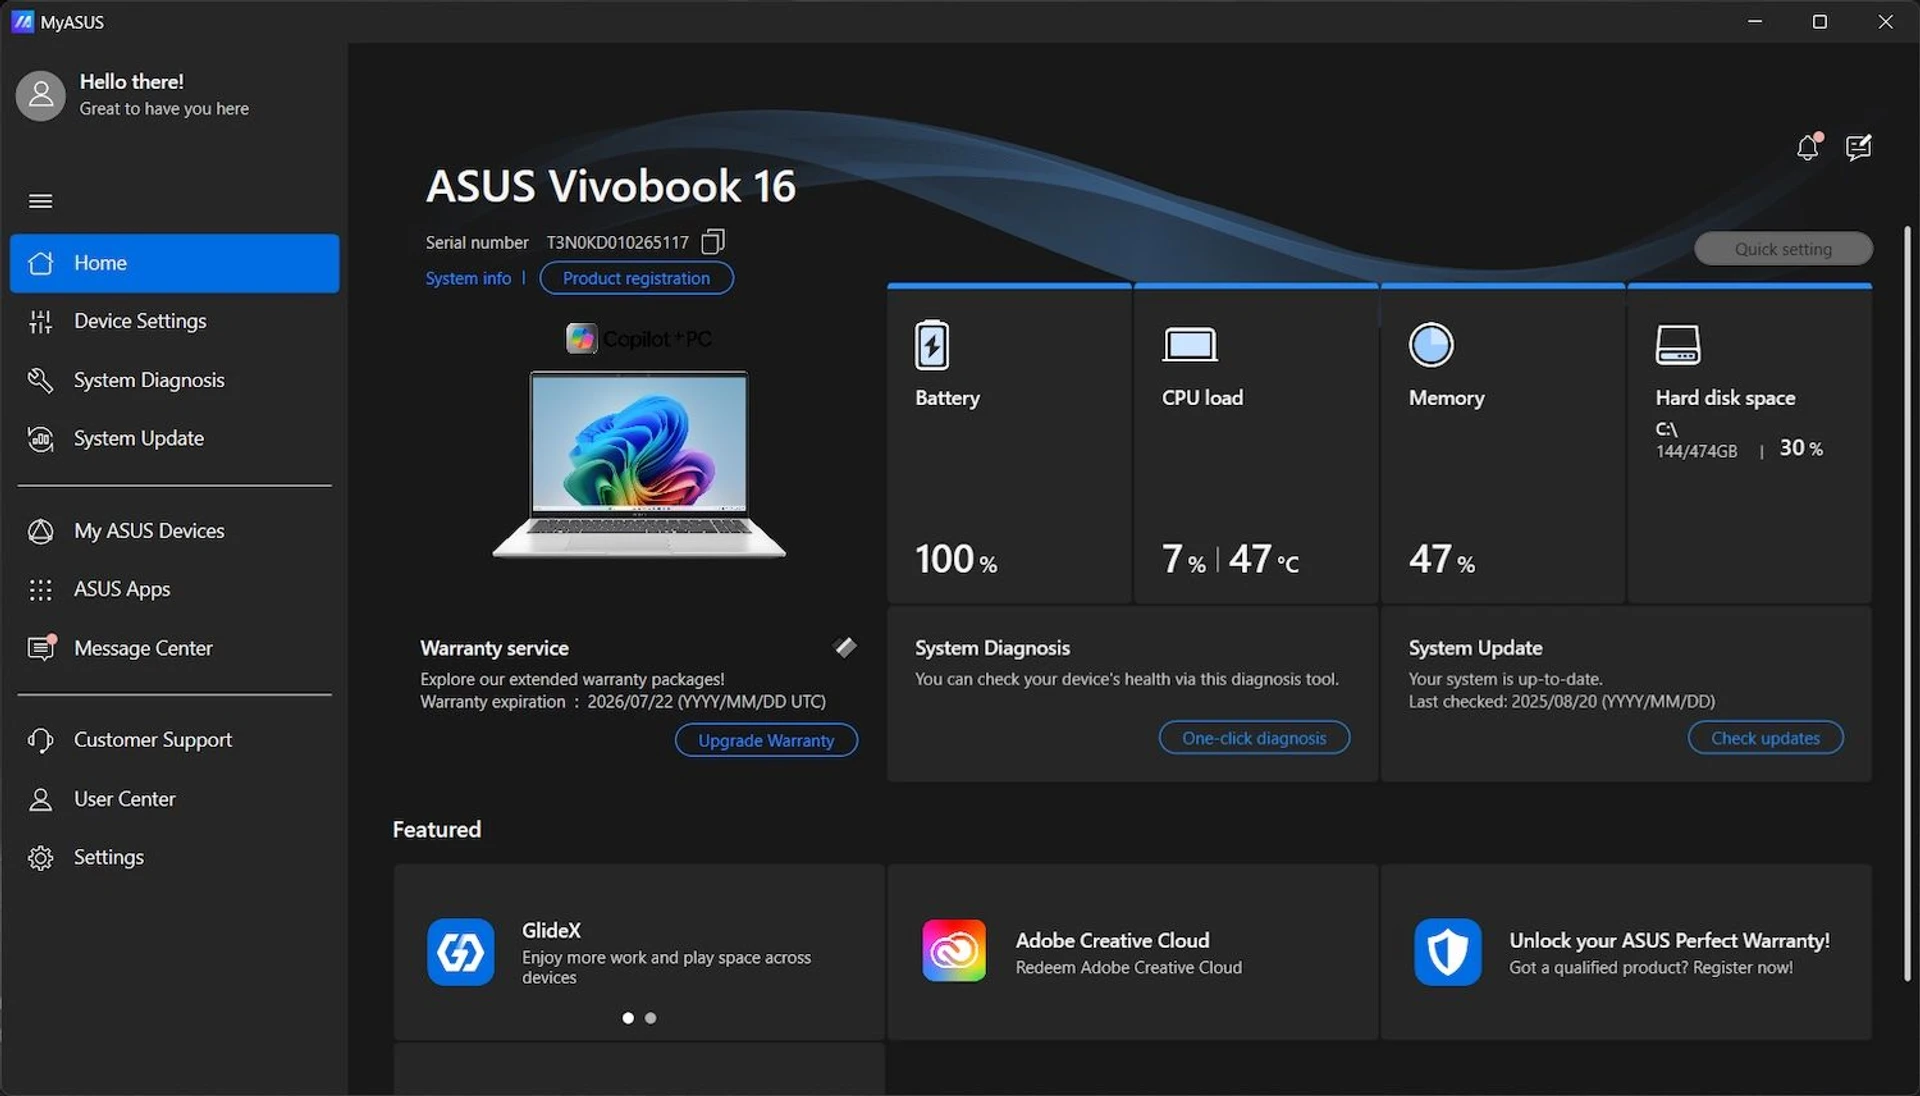Click the CPU load 7% tile
Image resolution: width=1920 pixels, height=1096 pixels.
1256,445
